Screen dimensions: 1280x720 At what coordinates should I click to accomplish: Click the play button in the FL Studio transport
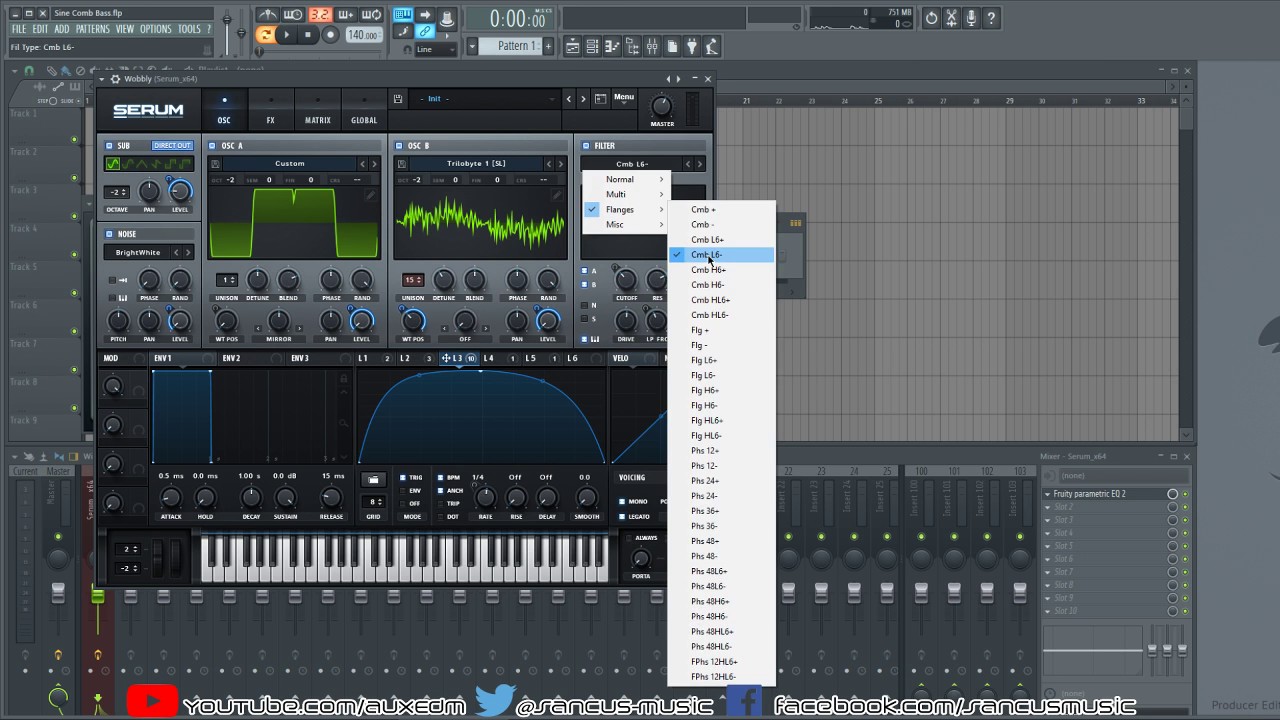pyautogui.click(x=287, y=35)
